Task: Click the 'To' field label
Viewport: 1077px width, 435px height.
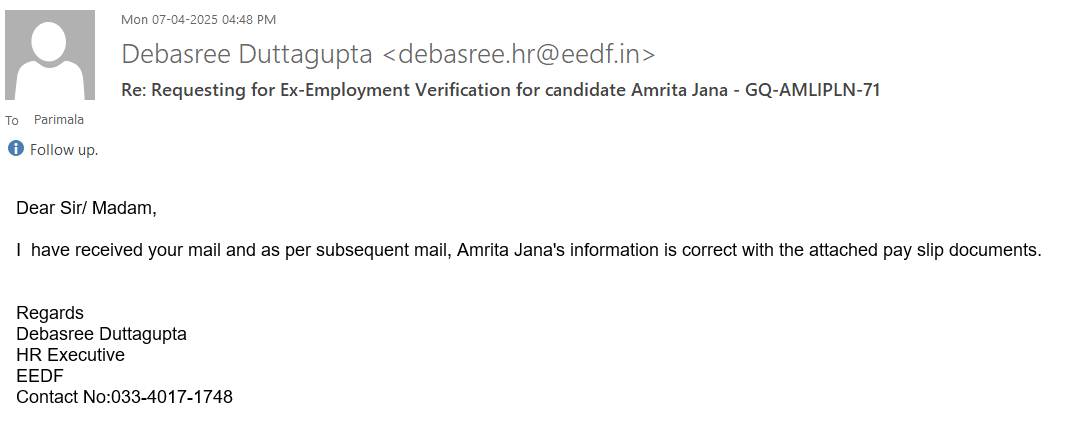Action: click(12, 120)
